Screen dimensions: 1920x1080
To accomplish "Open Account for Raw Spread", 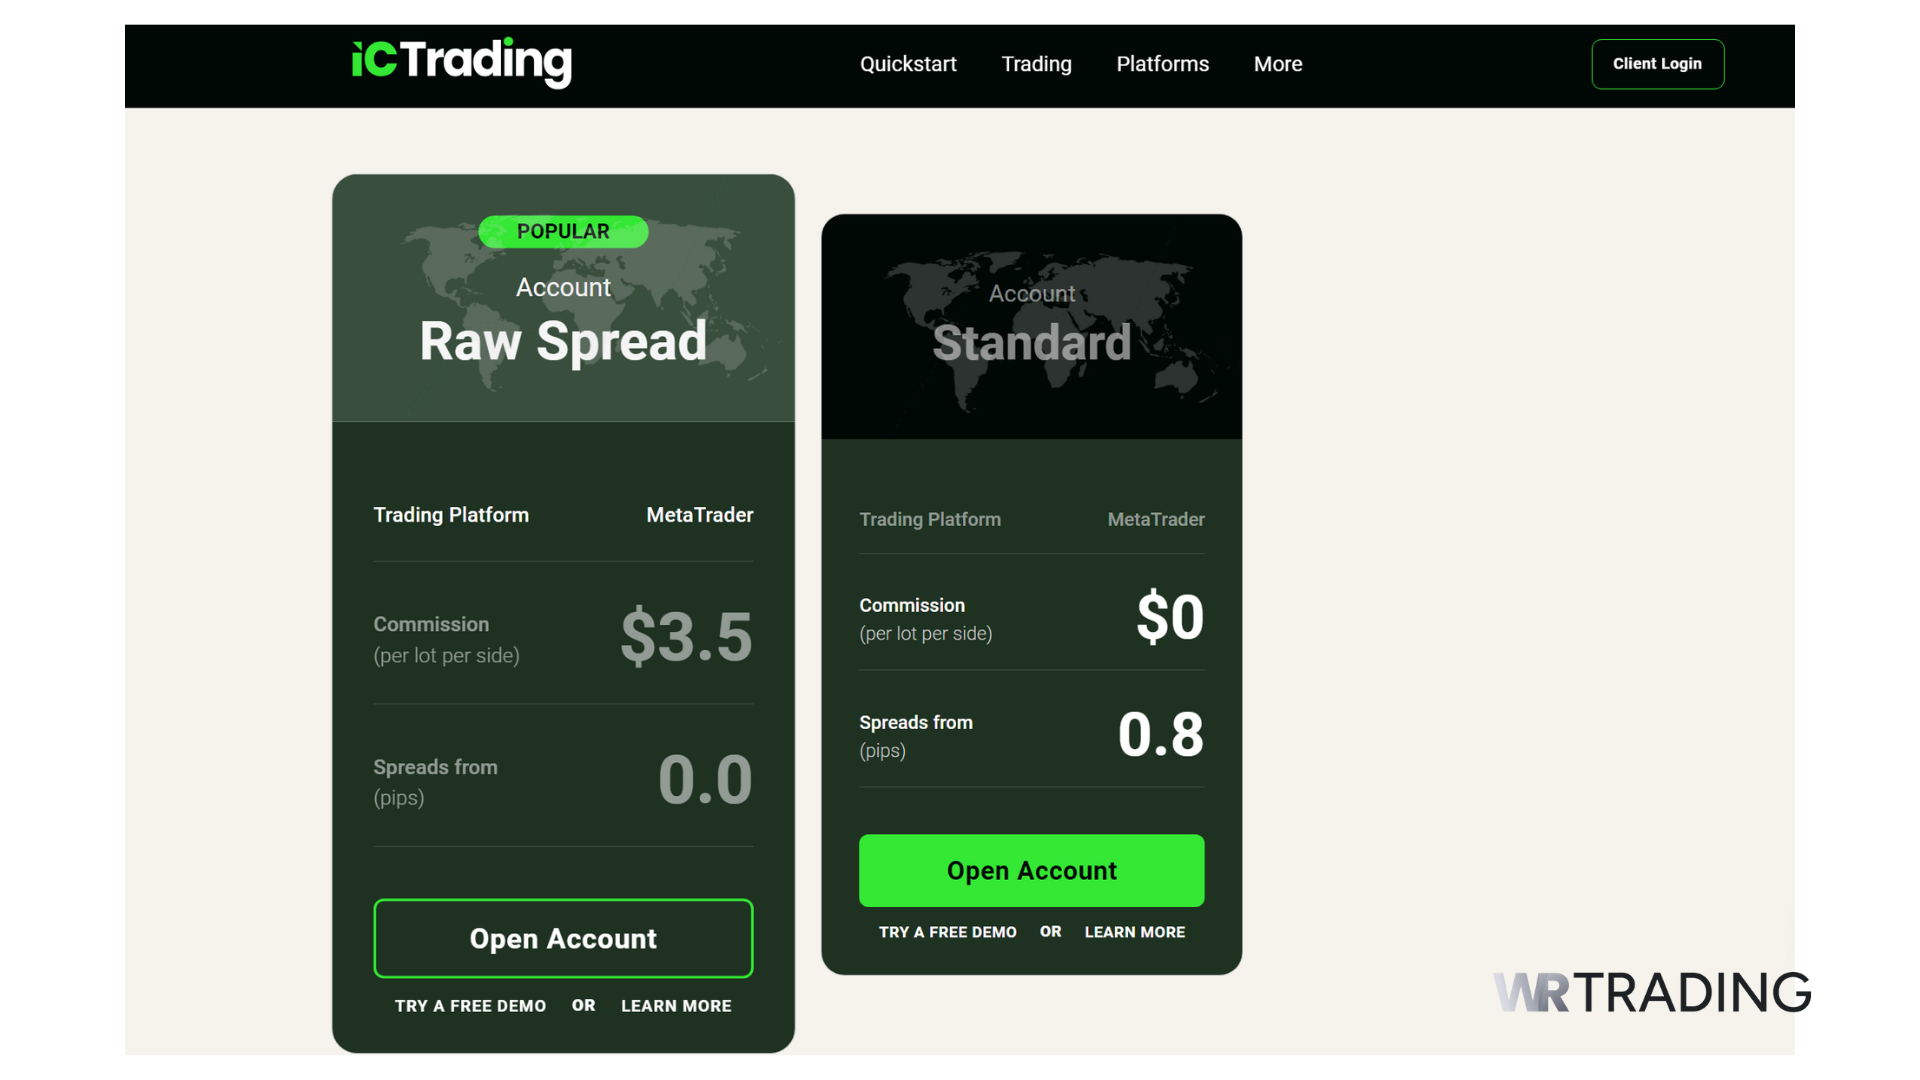I will point(563,938).
